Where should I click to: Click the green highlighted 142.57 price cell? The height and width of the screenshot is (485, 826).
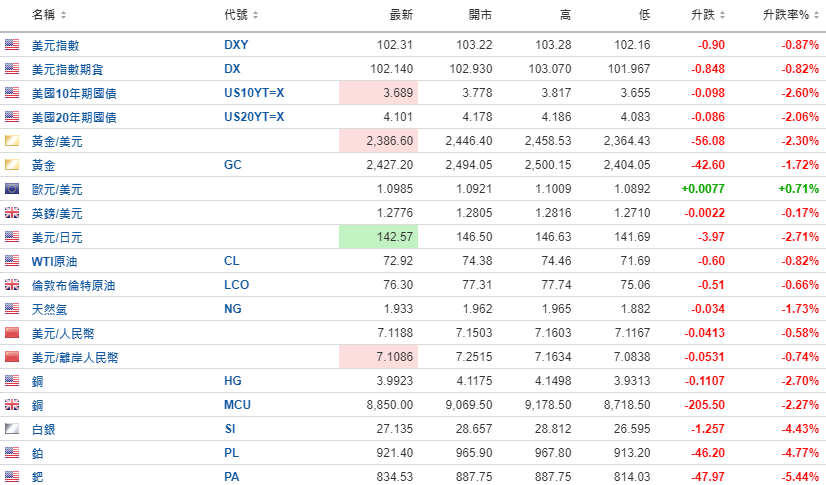point(378,237)
